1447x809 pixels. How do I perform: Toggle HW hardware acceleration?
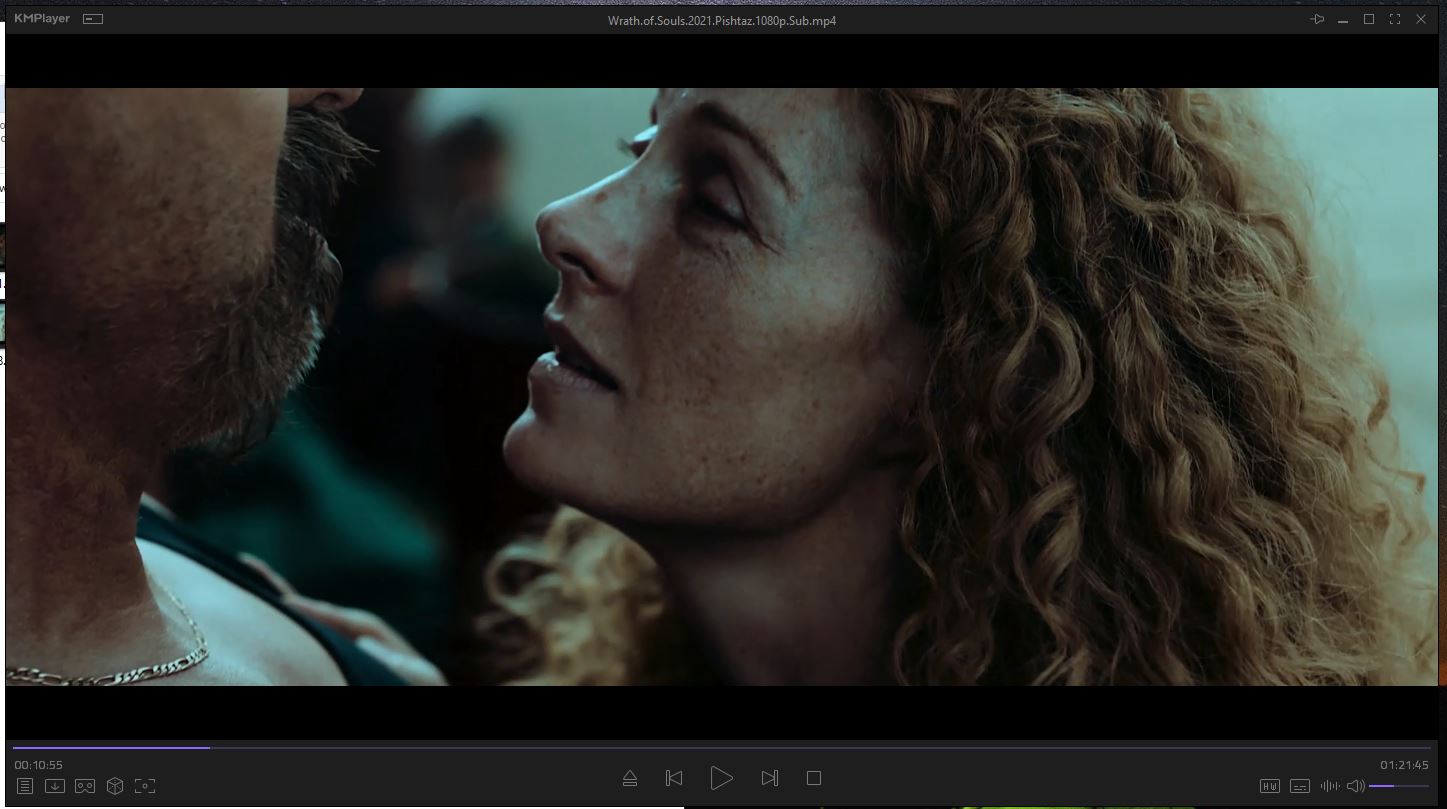(1270, 786)
